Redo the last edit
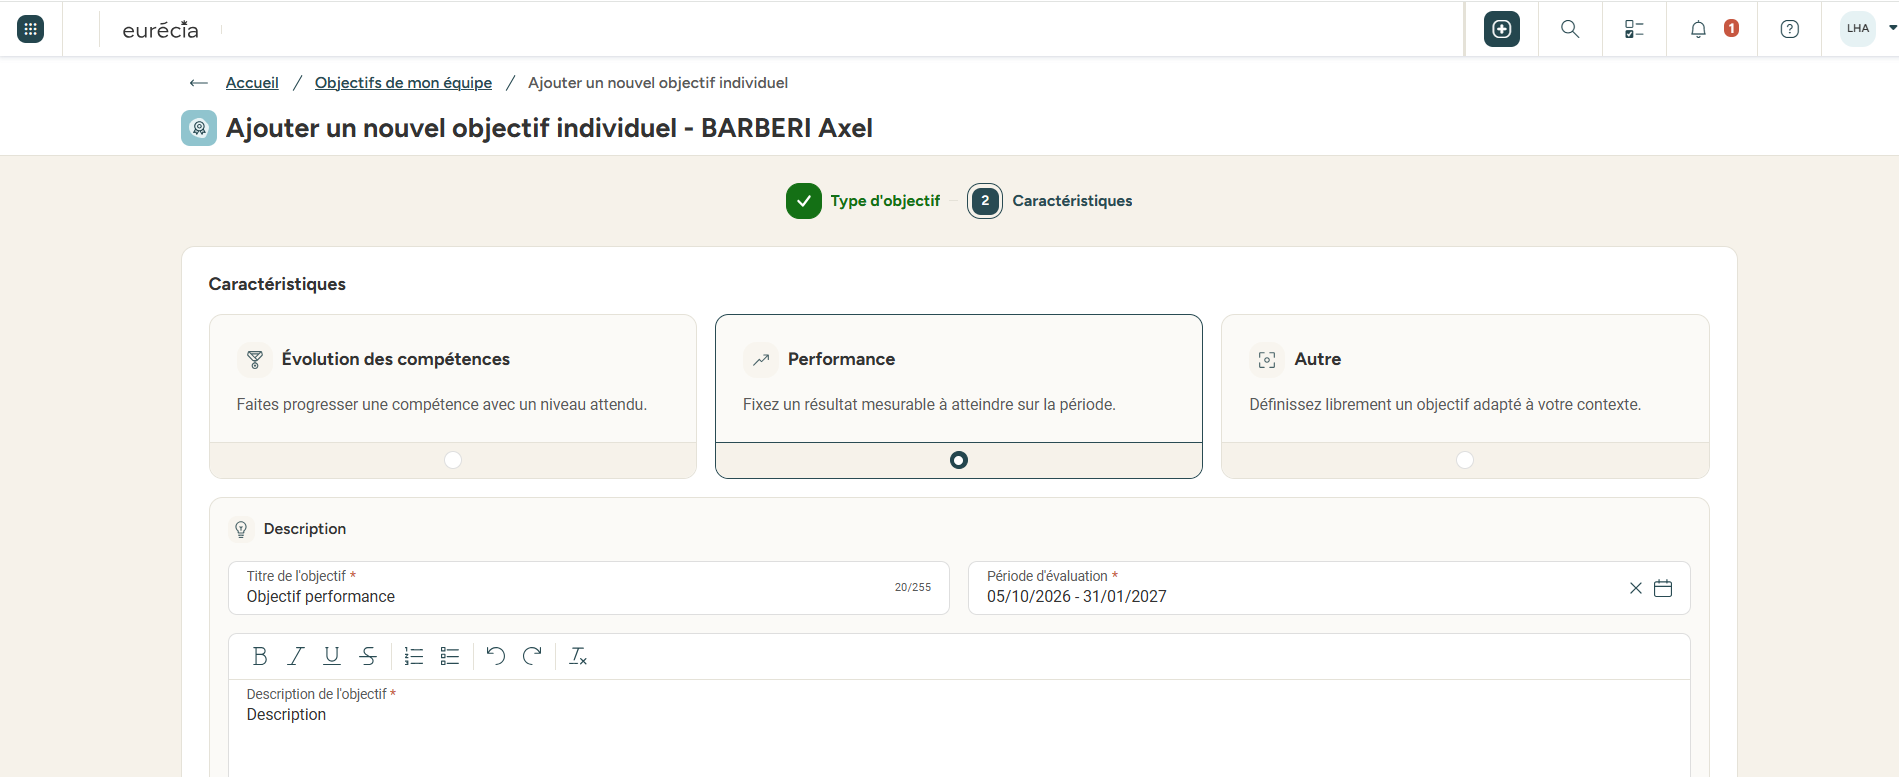This screenshot has width=1899, height=777. coord(532,656)
